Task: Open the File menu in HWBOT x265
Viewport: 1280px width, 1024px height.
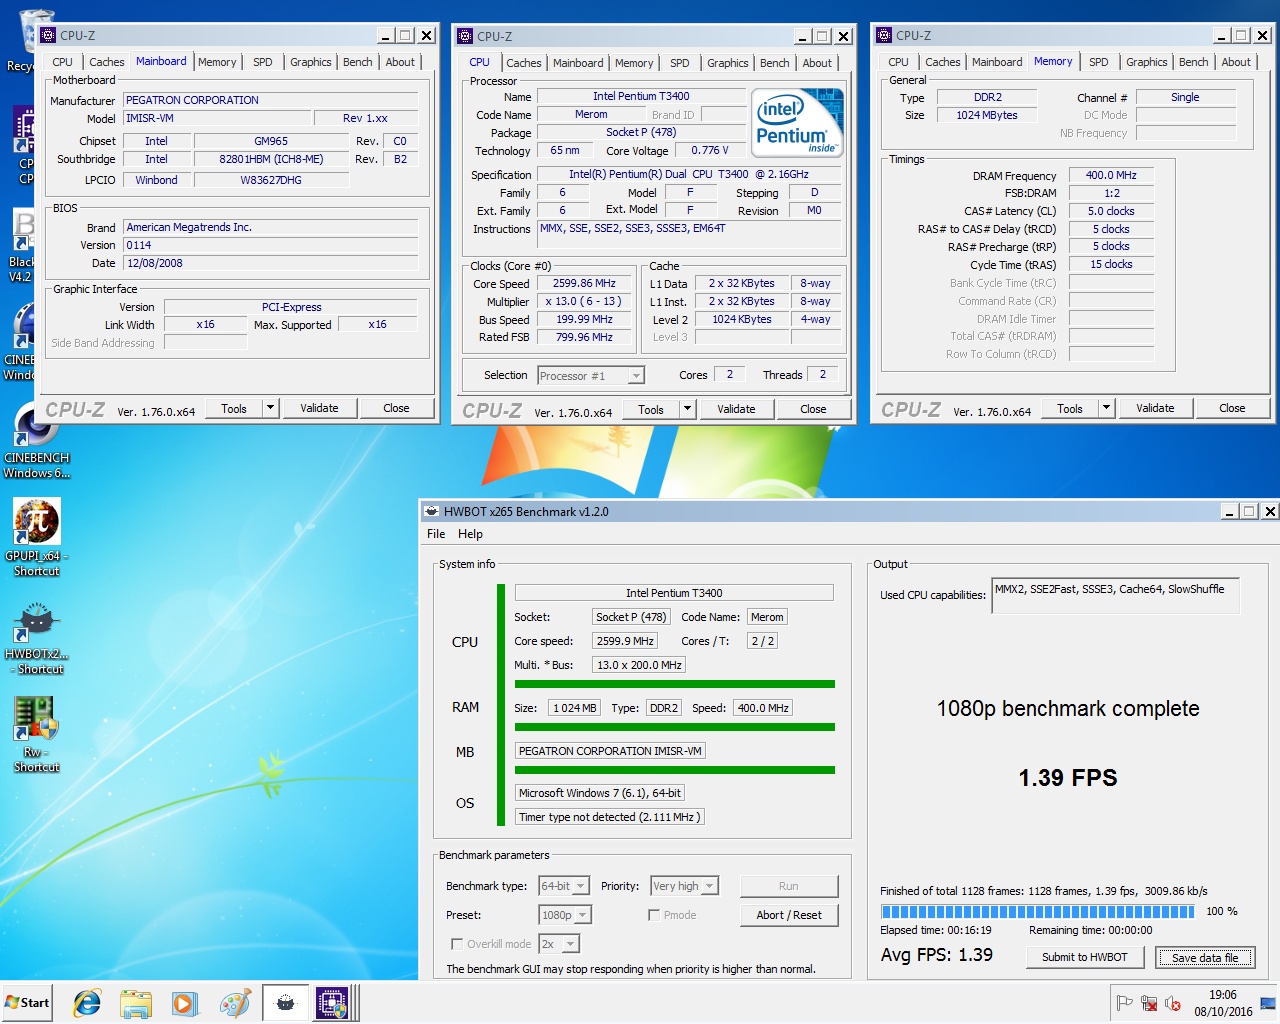Action: 436,534
